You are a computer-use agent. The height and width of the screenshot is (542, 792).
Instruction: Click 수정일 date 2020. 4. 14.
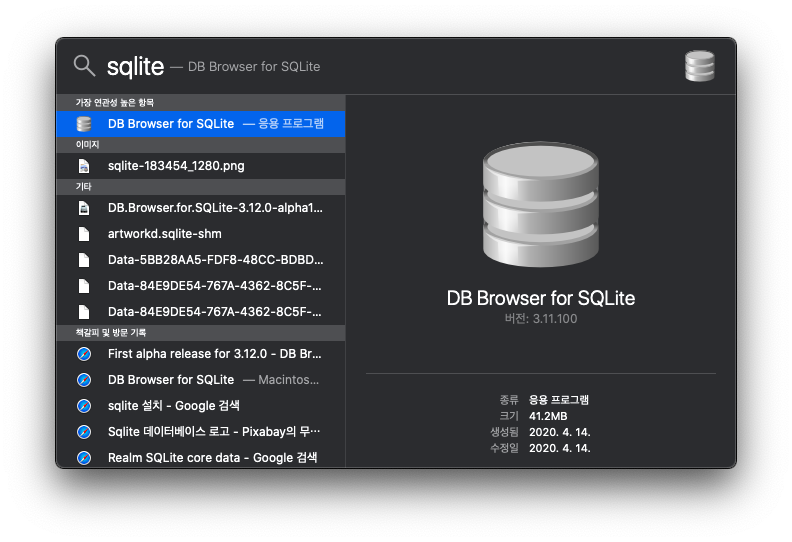click(560, 449)
